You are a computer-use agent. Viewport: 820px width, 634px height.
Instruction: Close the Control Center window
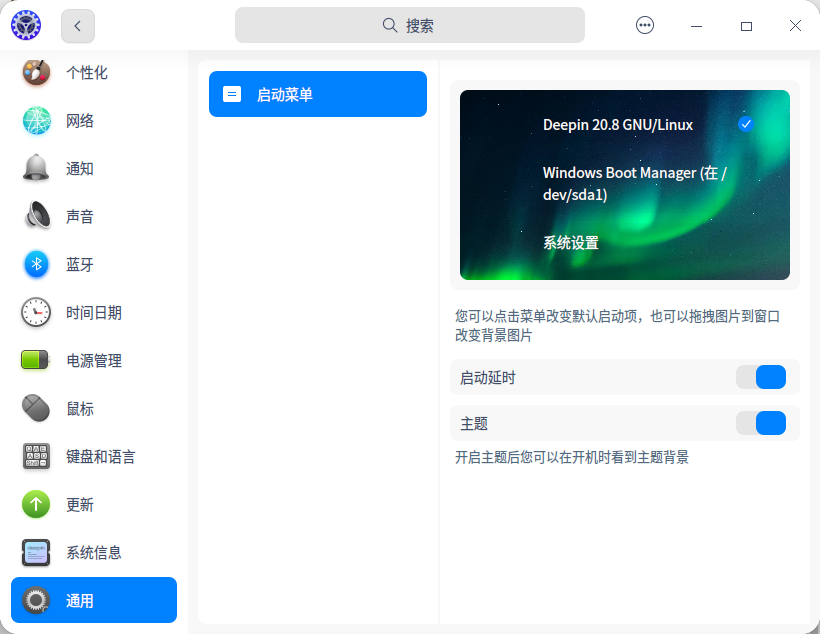coord(795,26)
